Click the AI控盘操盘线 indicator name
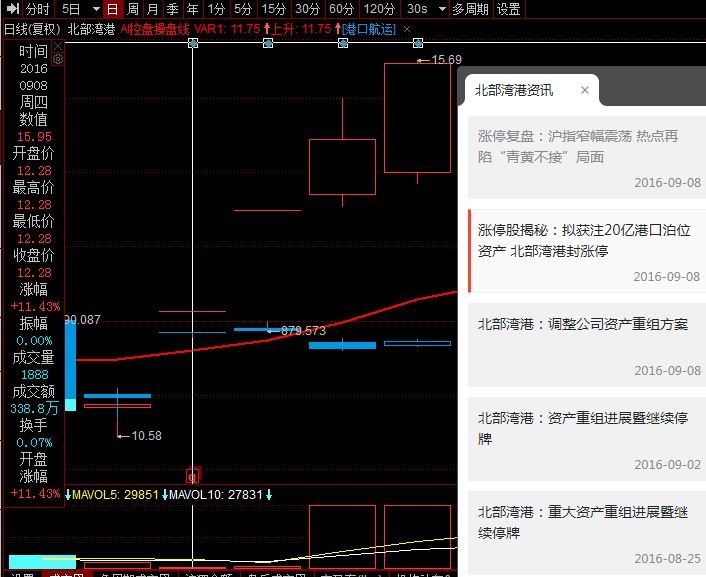The image size is (706, 577). pyautogui.click(x=155, y=29)
